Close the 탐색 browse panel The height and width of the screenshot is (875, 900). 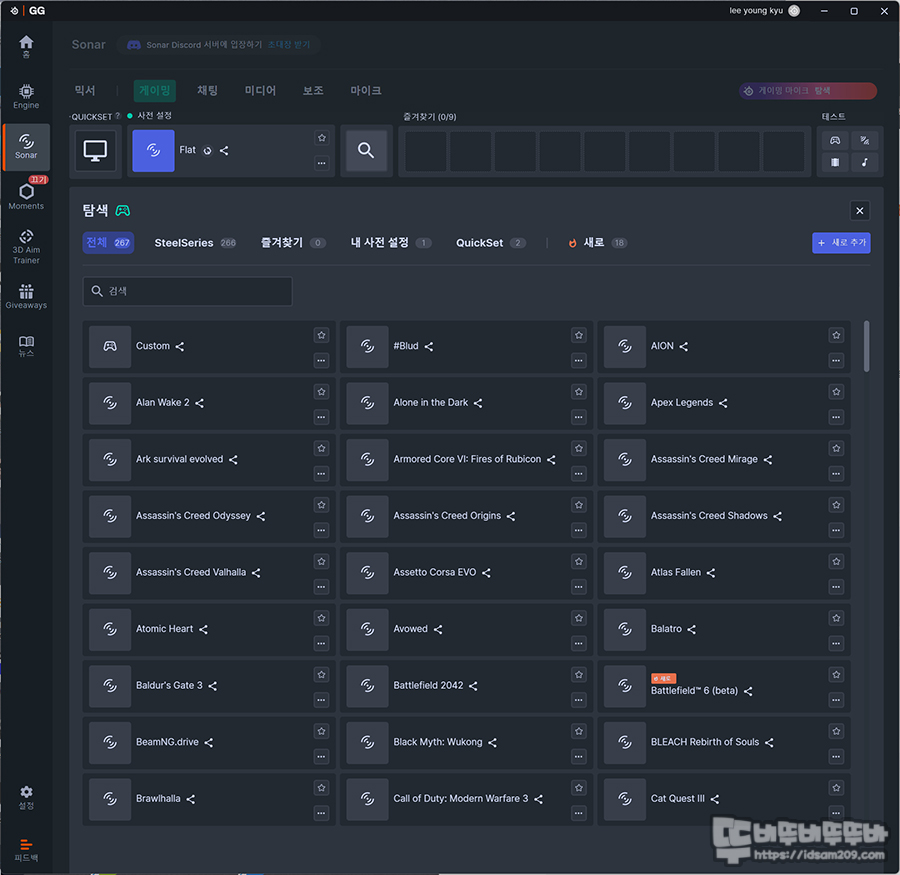click(859, 211)
